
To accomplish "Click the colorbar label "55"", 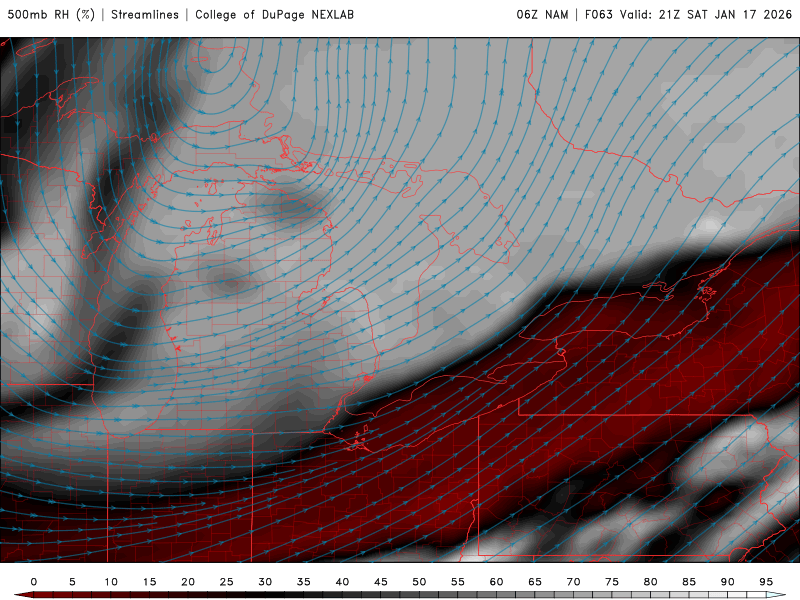I will [x=458, y=582].
